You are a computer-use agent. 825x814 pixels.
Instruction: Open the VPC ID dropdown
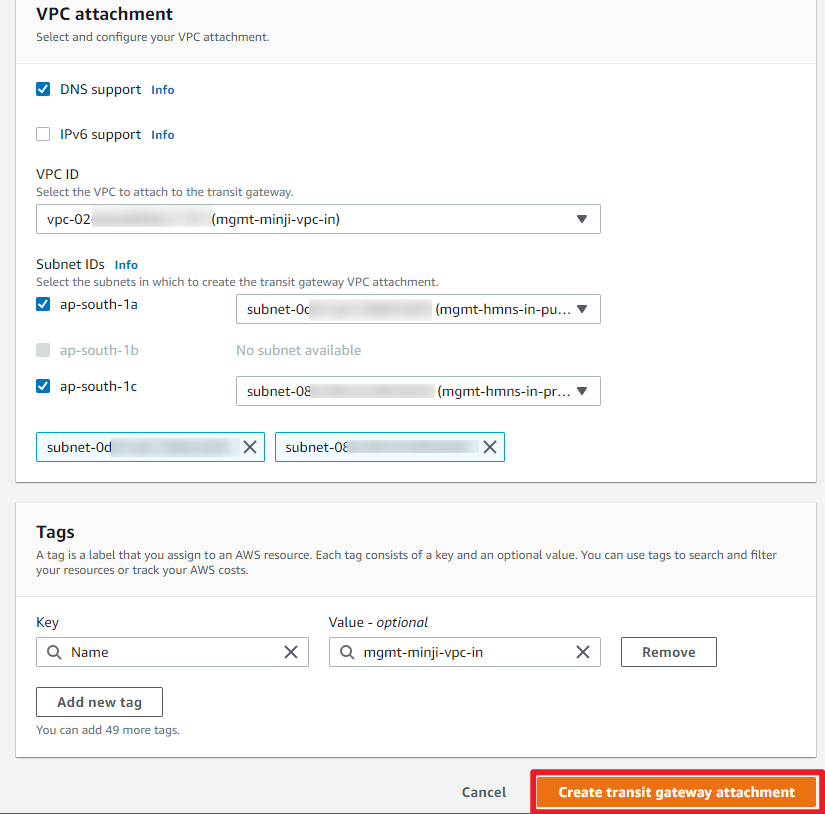click(x=318, y=219)
